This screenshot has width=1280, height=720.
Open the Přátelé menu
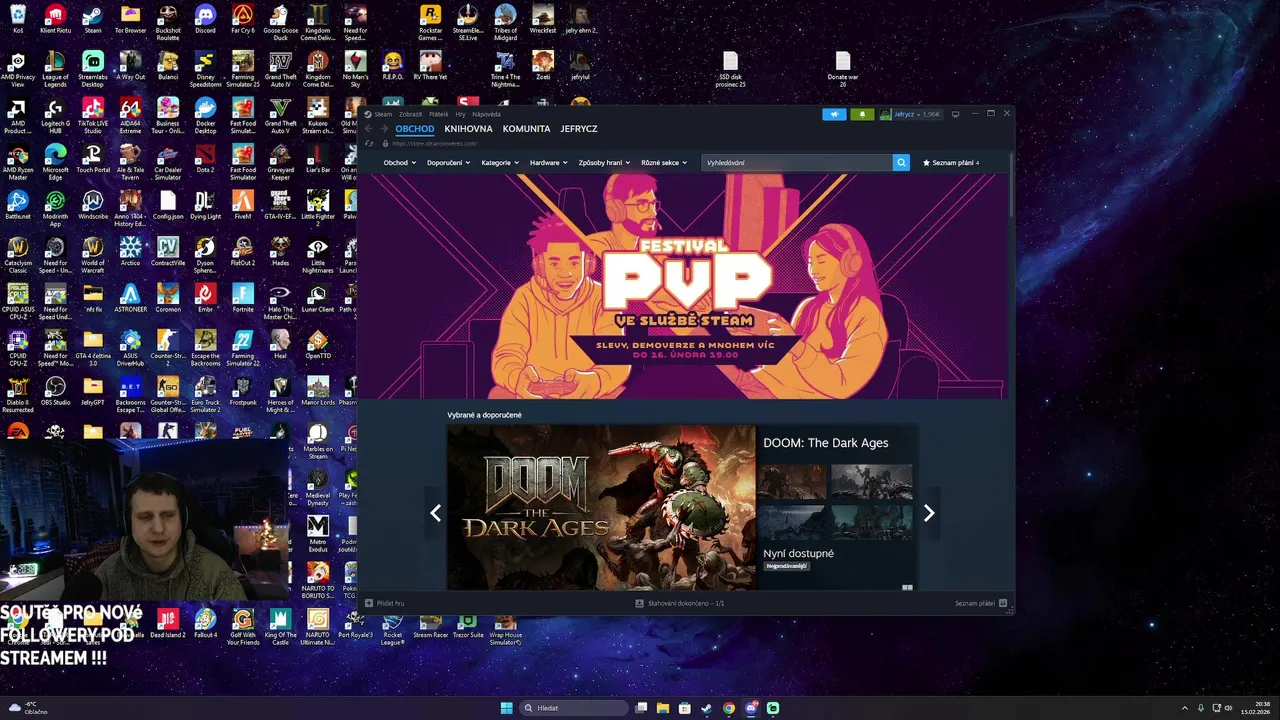point(438,114)
